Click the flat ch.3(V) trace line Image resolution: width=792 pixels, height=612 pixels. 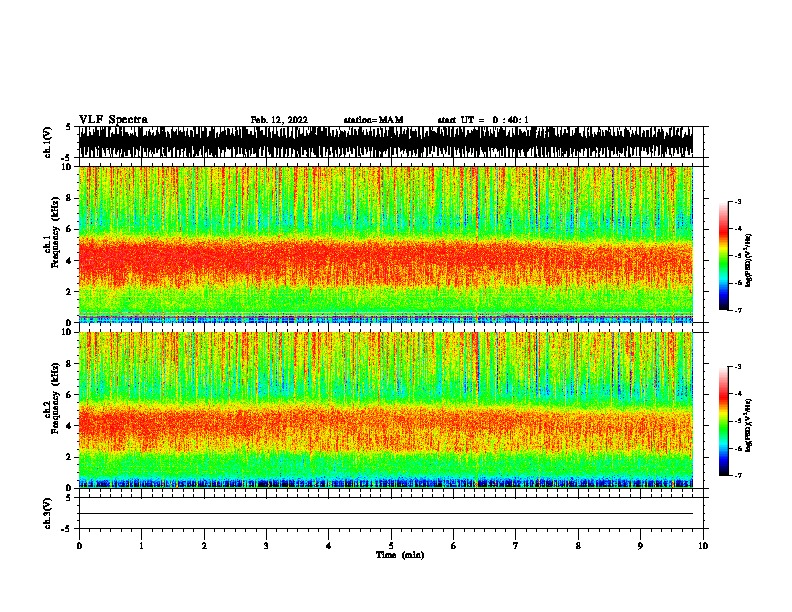(x=385, y=514)
